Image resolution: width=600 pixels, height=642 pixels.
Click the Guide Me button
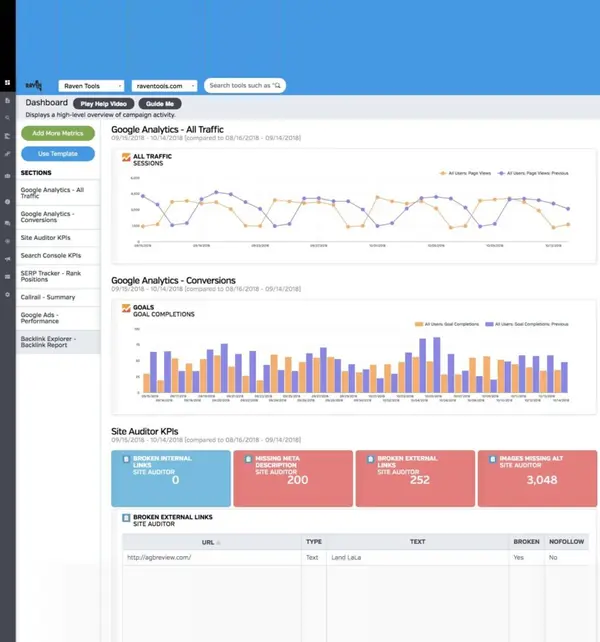point(160,104)
